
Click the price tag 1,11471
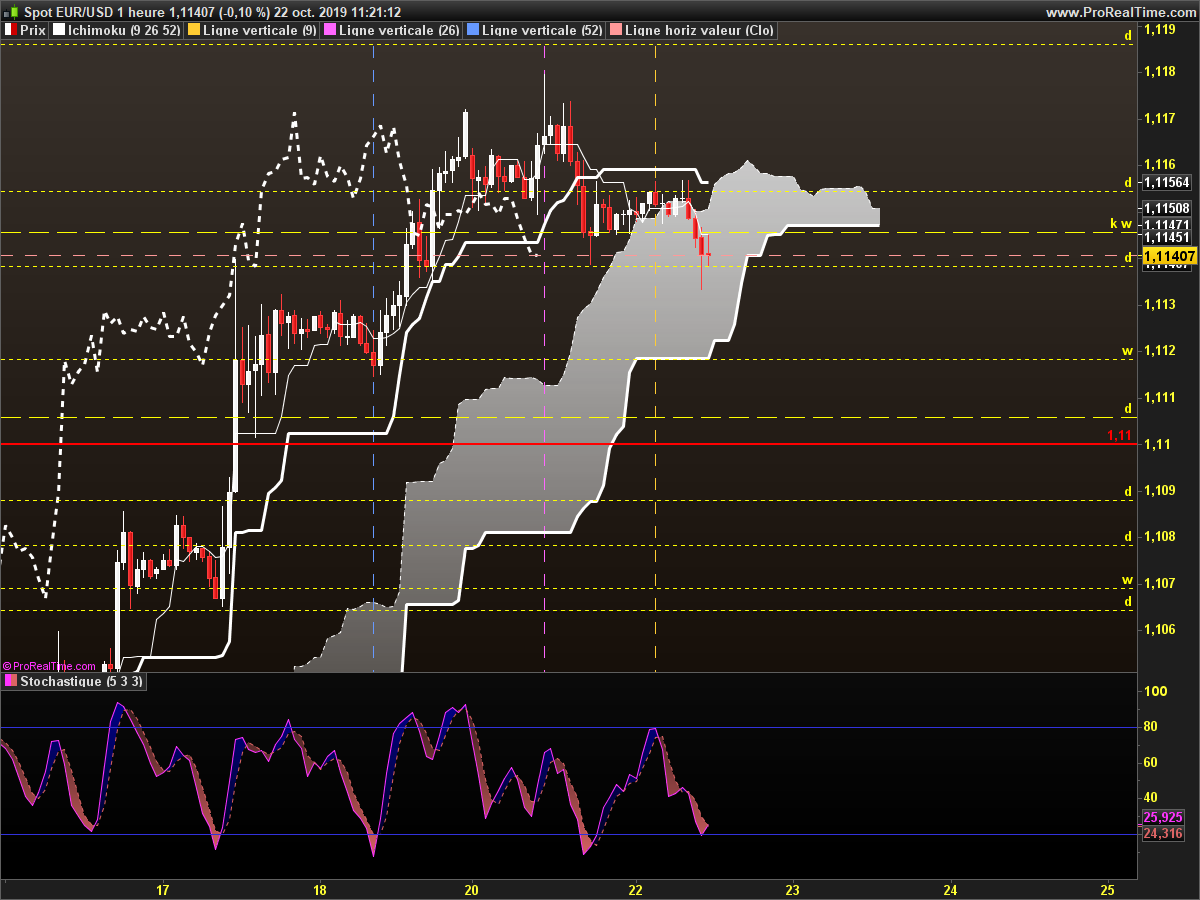coord(1167,225)
